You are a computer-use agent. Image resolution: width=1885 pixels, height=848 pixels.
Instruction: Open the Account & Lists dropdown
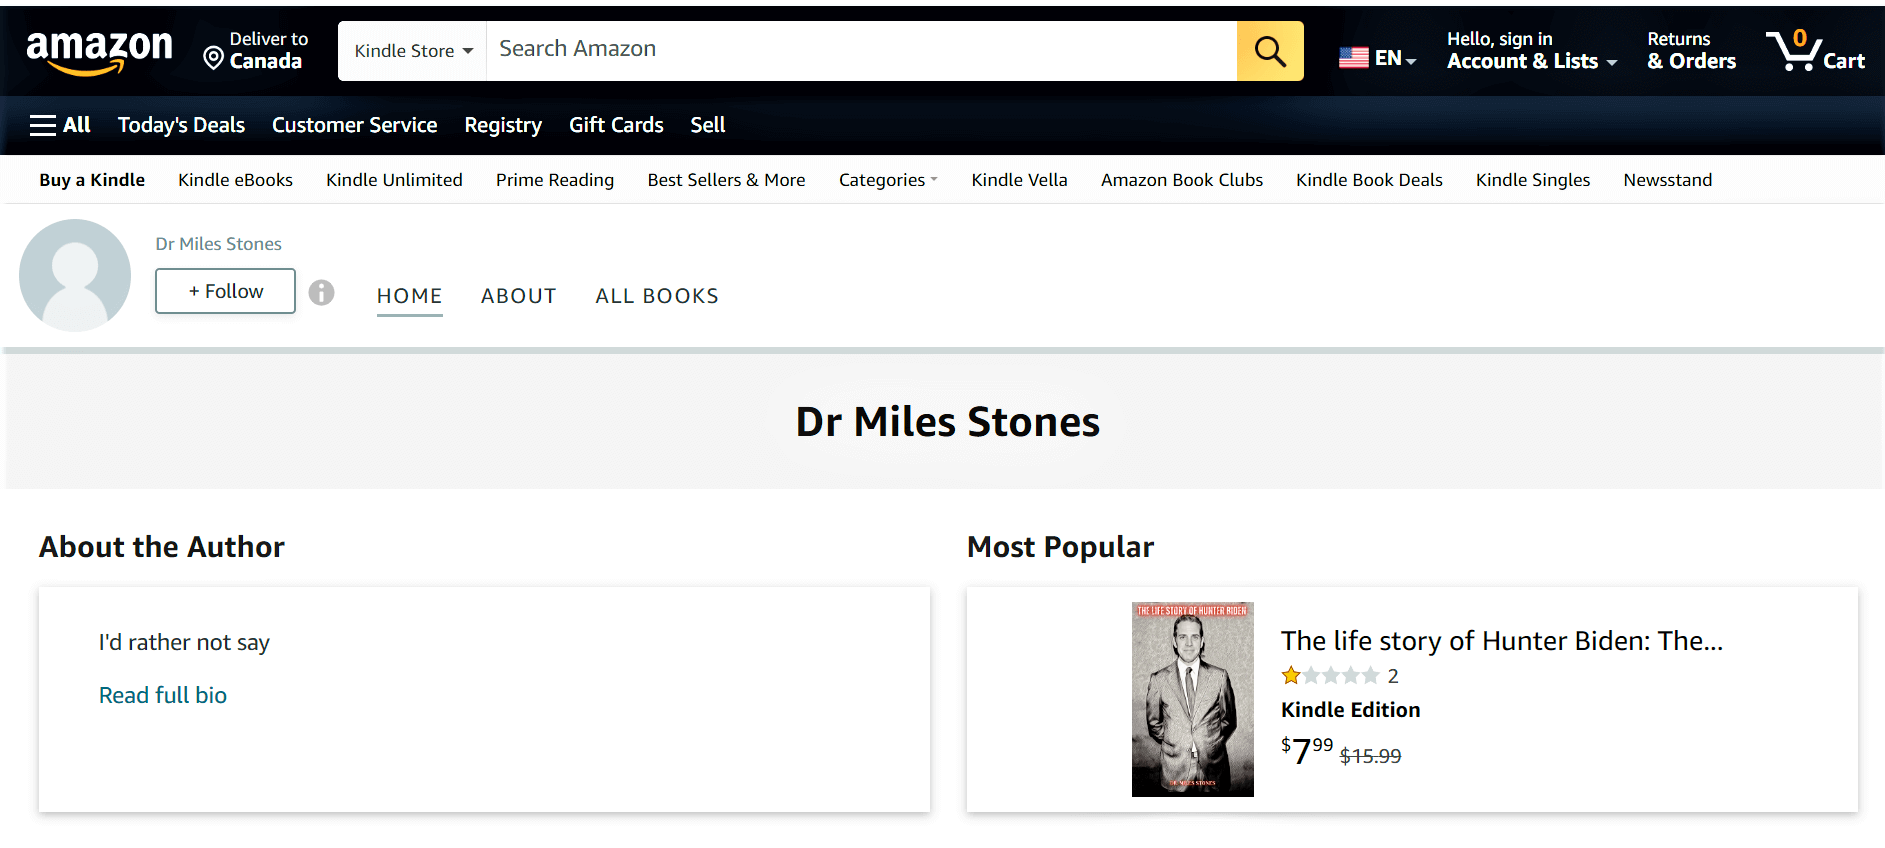(1531, 51)
